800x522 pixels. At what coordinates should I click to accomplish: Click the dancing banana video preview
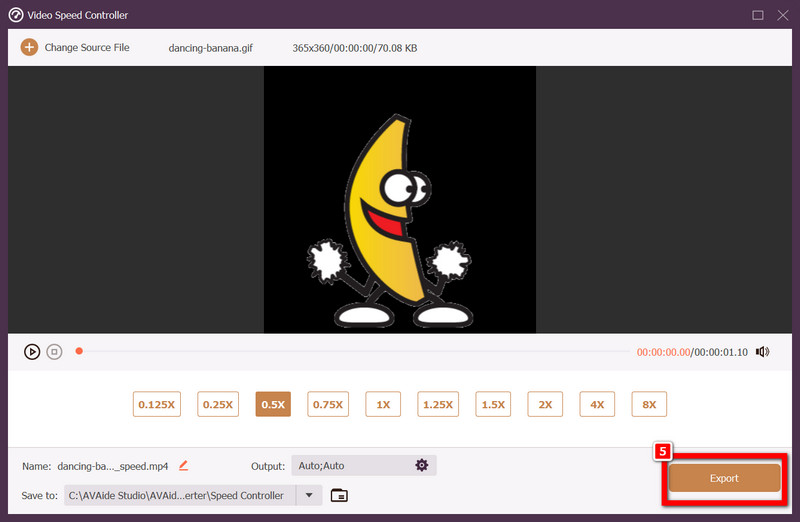(x=400, y=200)
